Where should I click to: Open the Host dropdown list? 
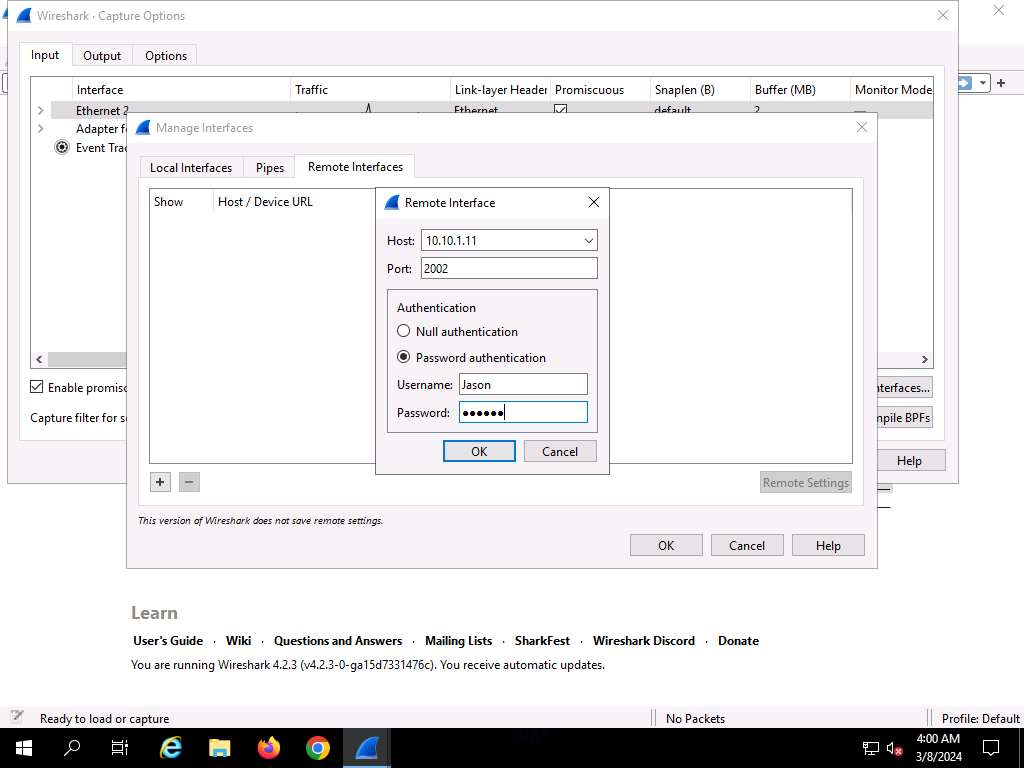588,241
